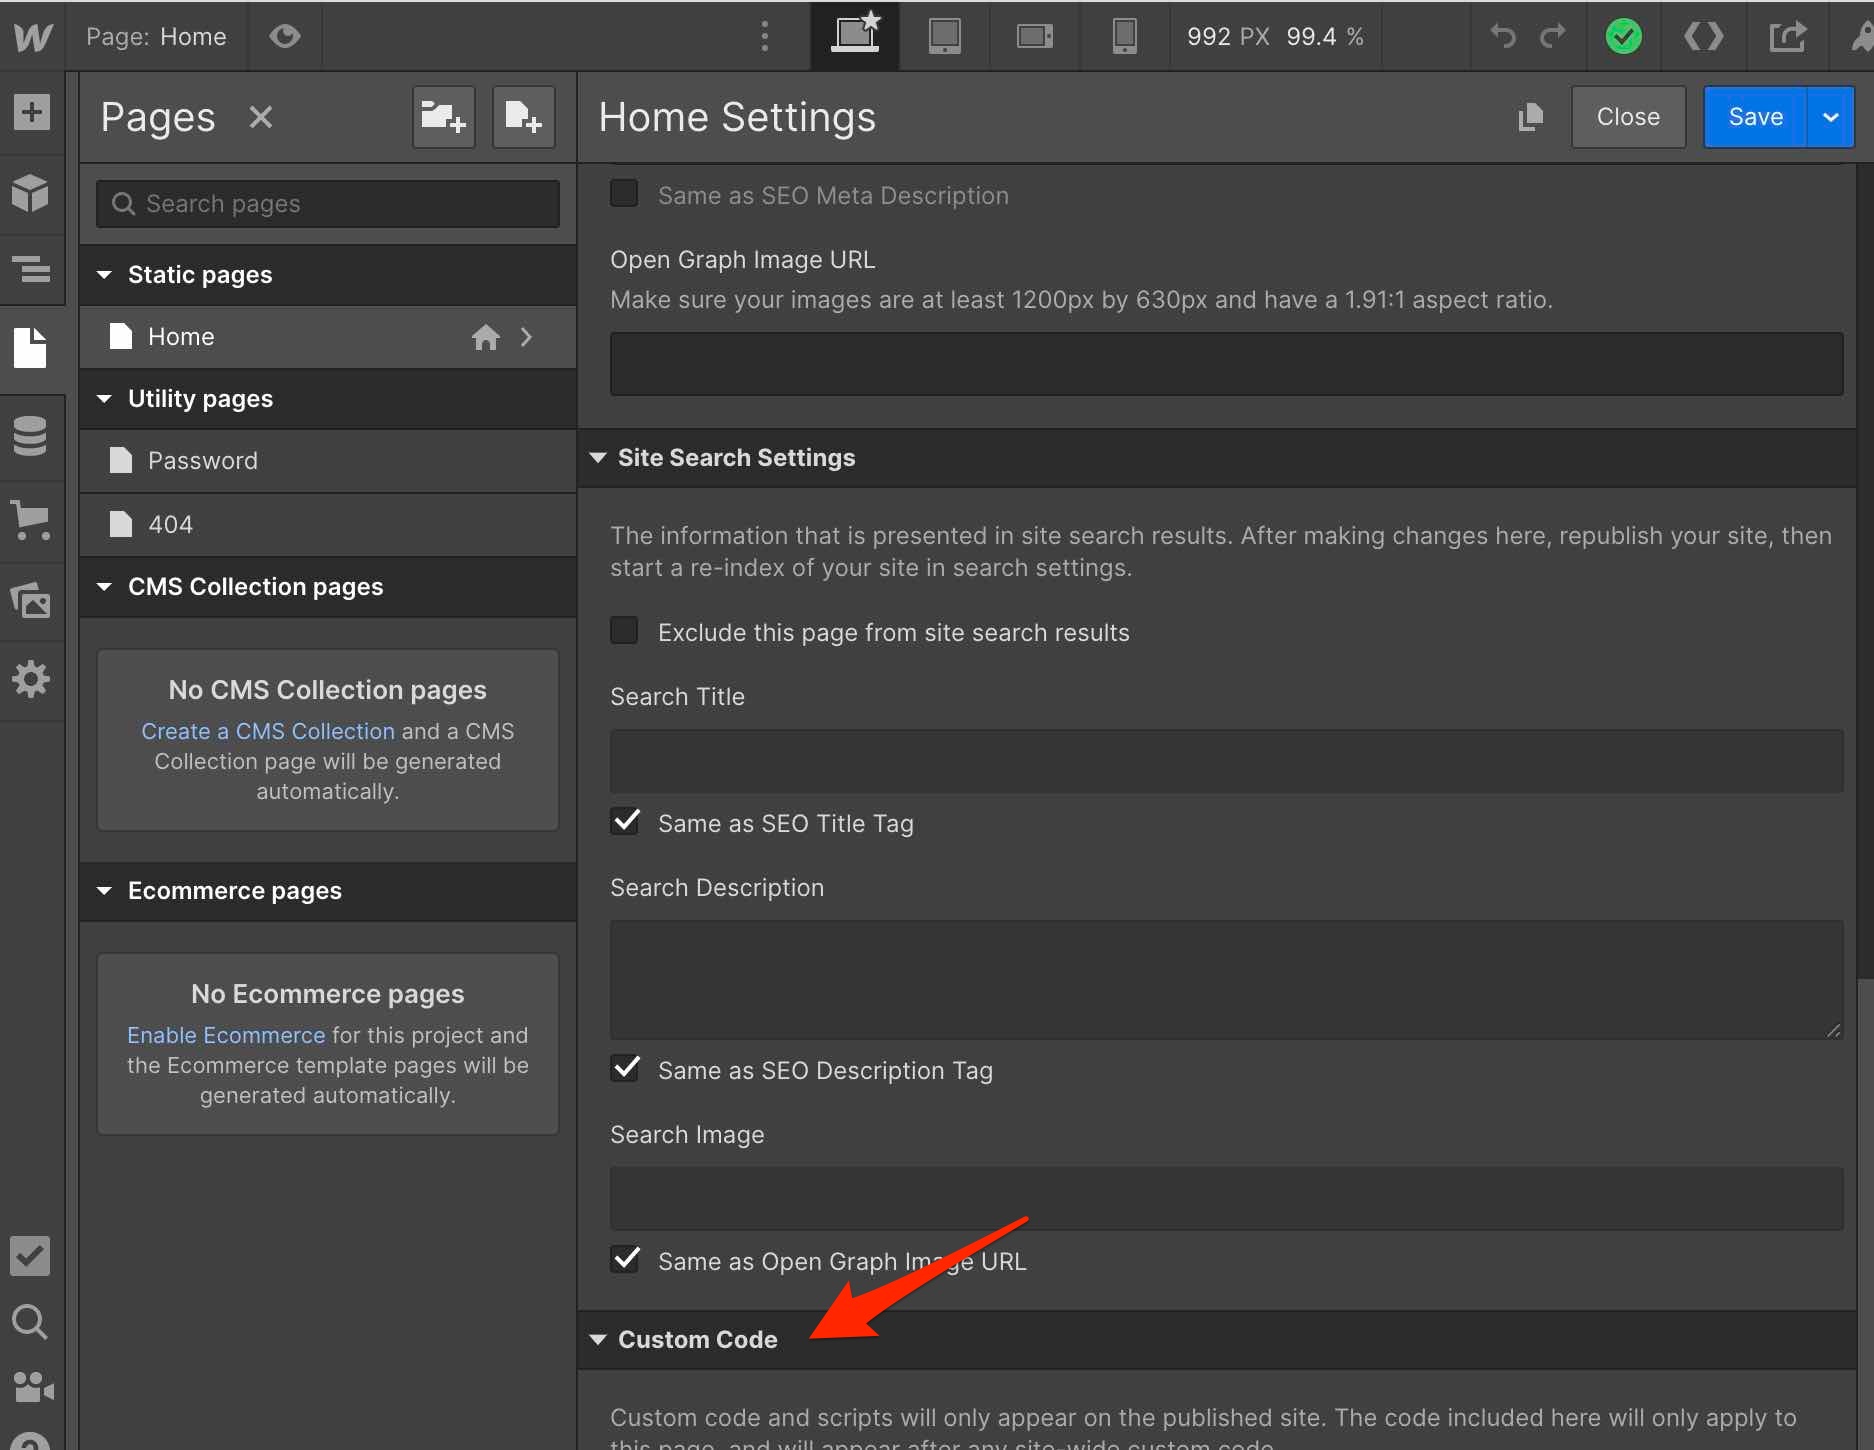Switch to mobile landscape breakpoint
This screenshot has height=1450, width=1874.
(x=1034, y=36)
